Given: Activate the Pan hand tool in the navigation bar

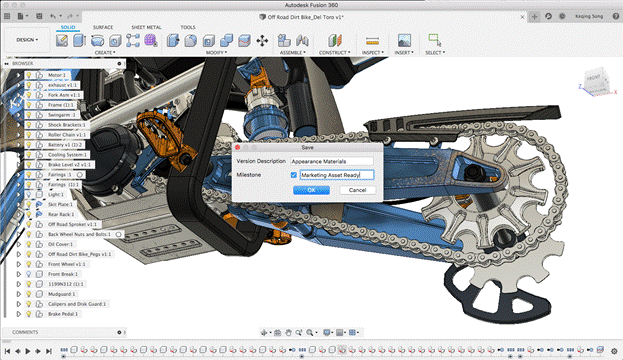Looking at the screenshot, I should point(288,333).
